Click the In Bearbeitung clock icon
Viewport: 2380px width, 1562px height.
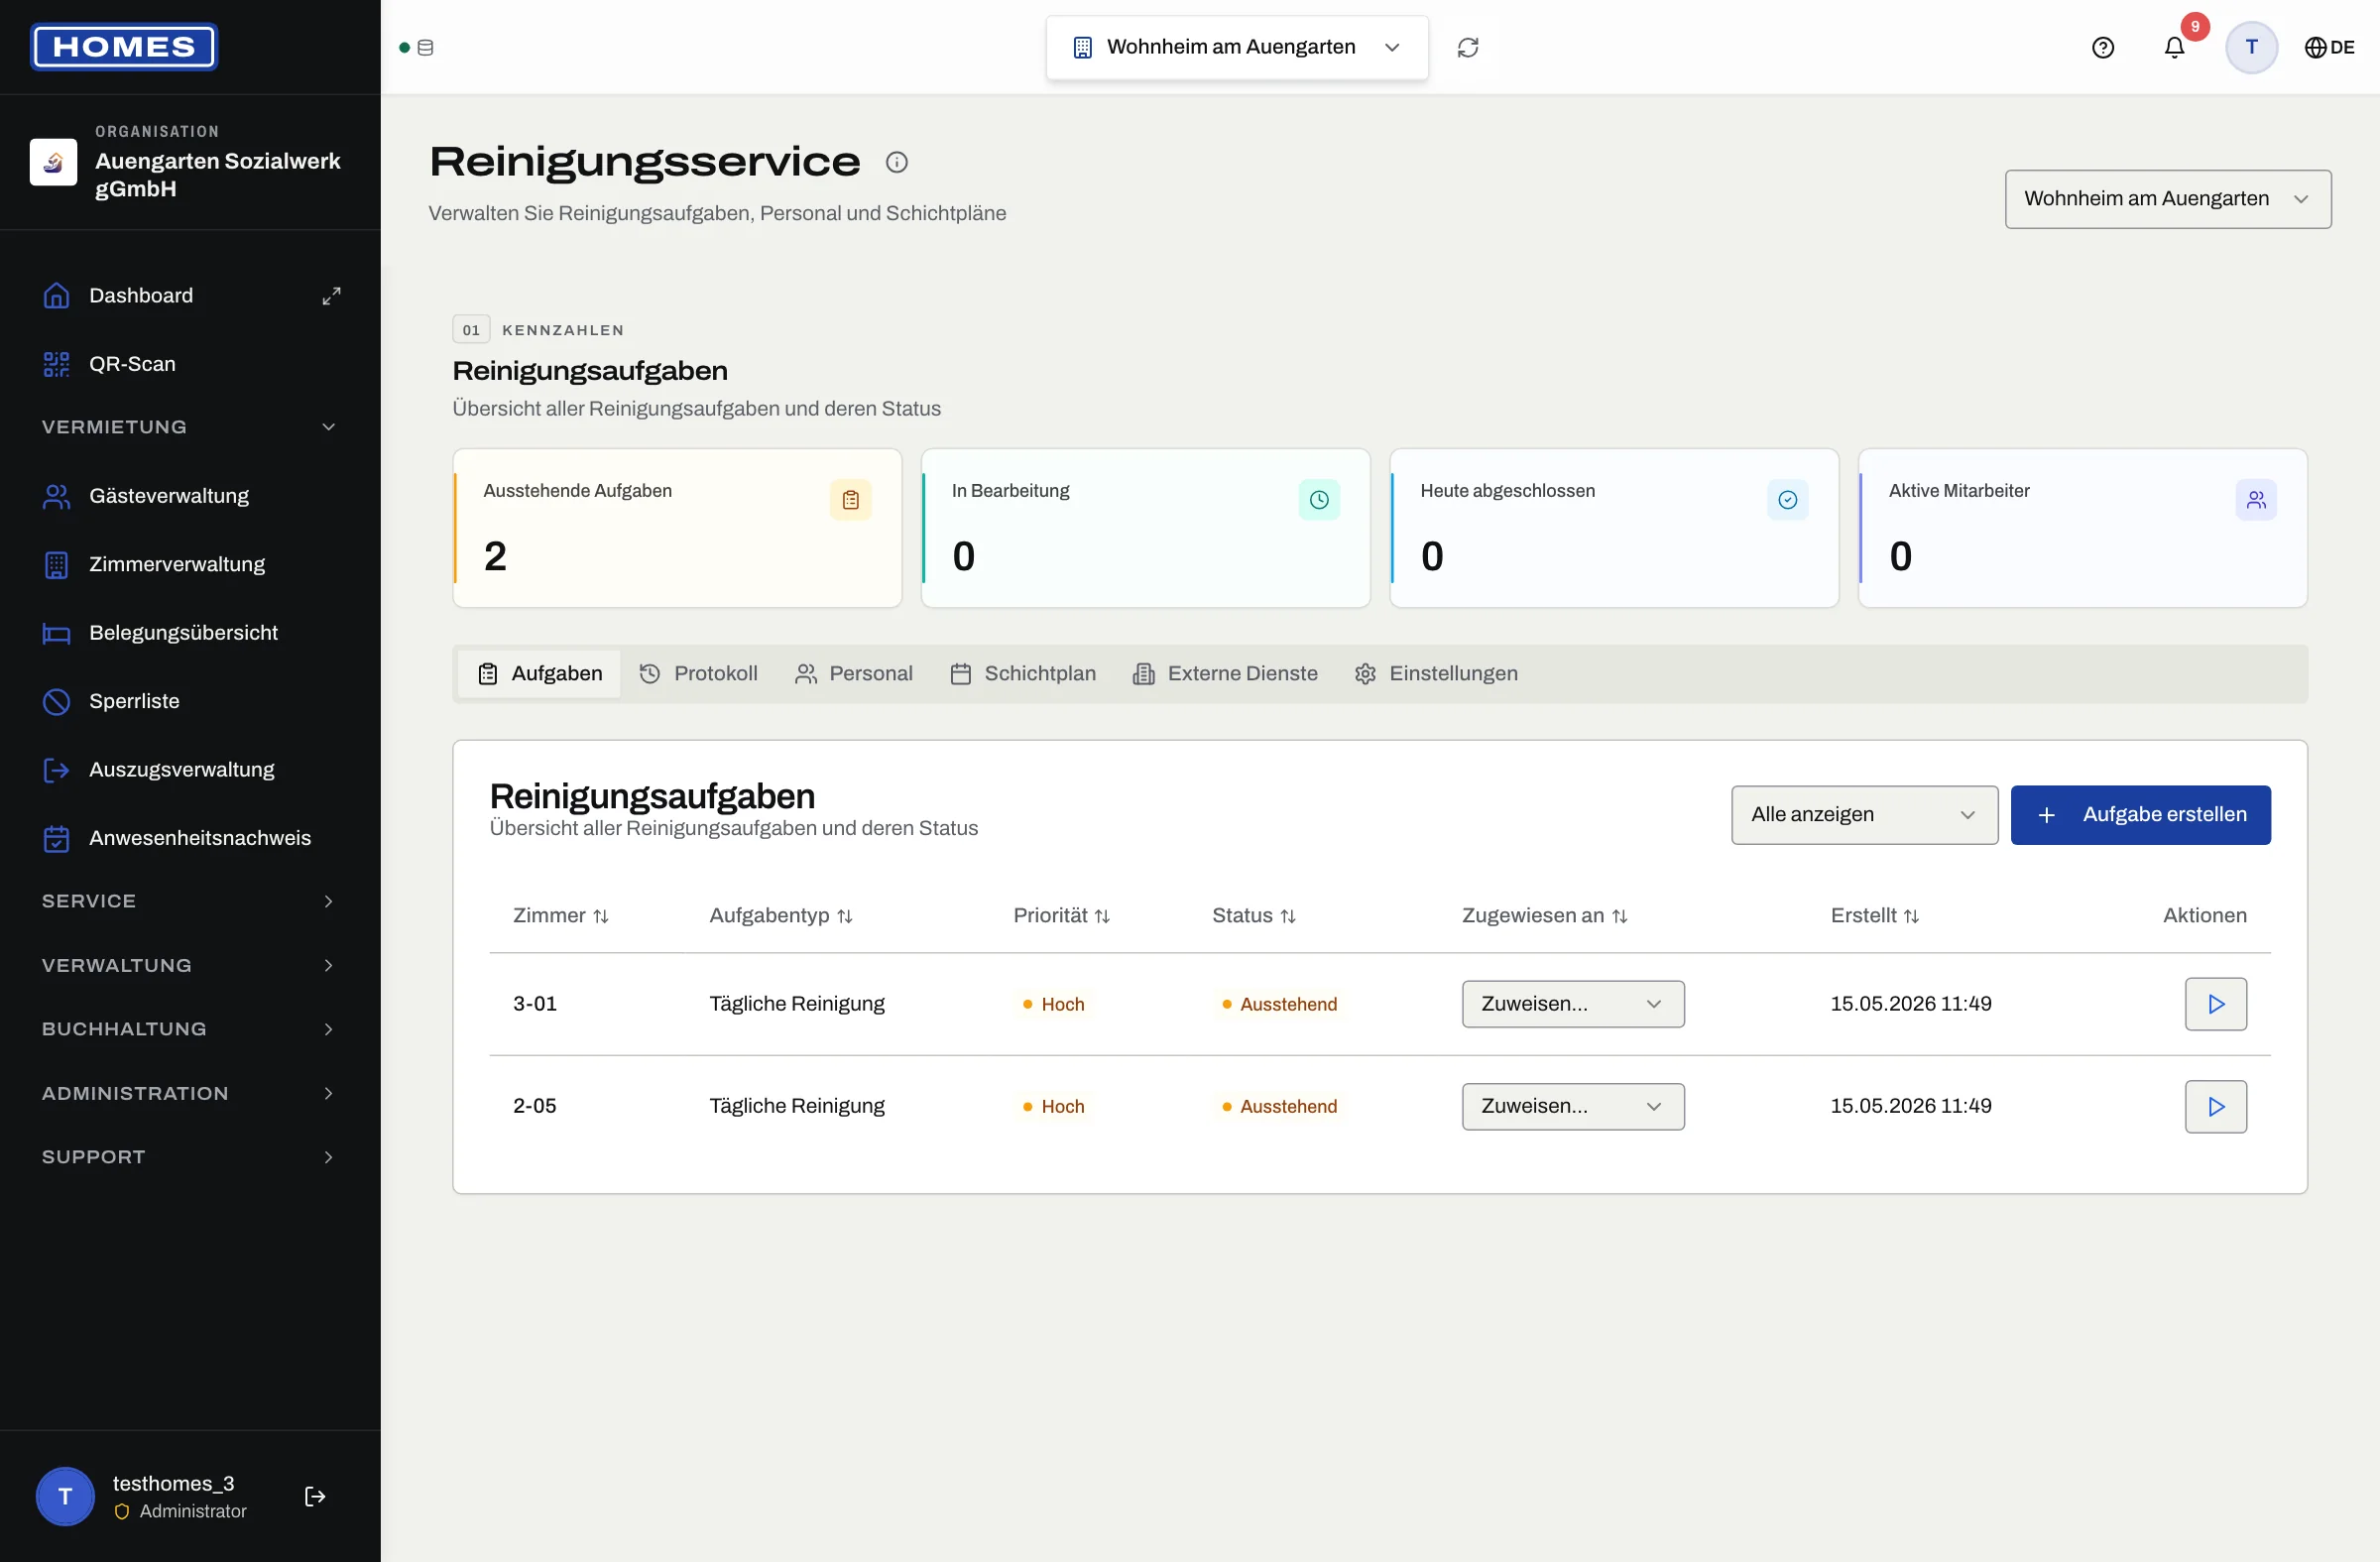pyautogui.click(x=1319, y=500)
